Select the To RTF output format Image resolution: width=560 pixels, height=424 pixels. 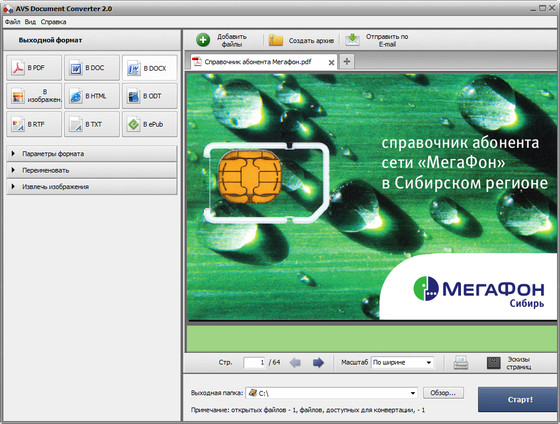(x=34, y=124)
